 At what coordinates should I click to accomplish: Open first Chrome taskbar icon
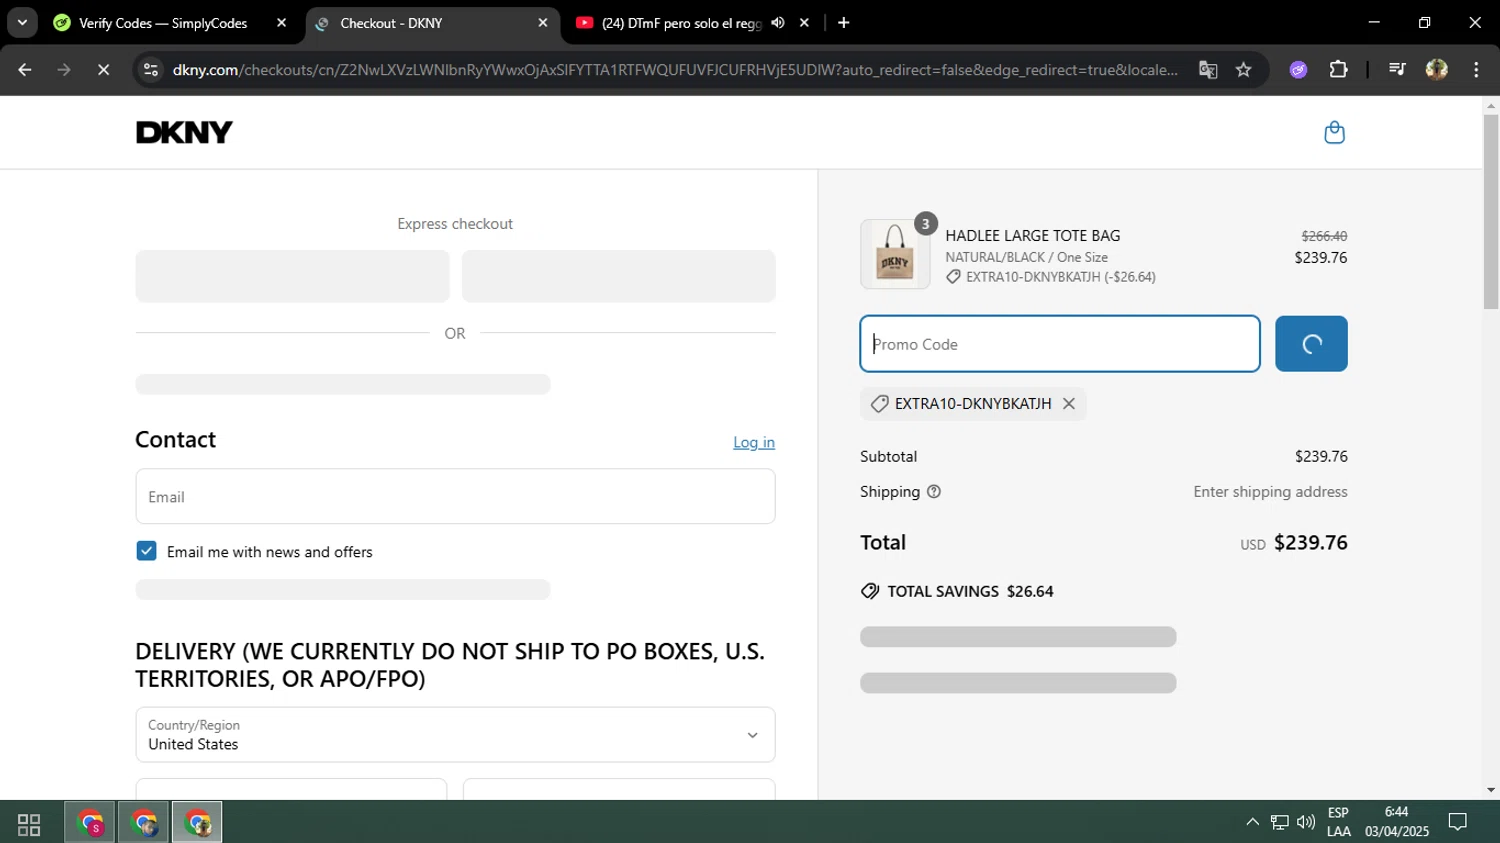click(90, 823)
